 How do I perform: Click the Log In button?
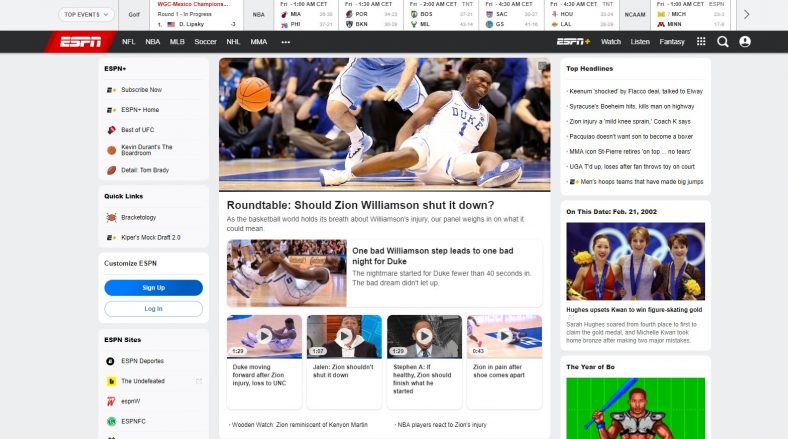point(153,309)
